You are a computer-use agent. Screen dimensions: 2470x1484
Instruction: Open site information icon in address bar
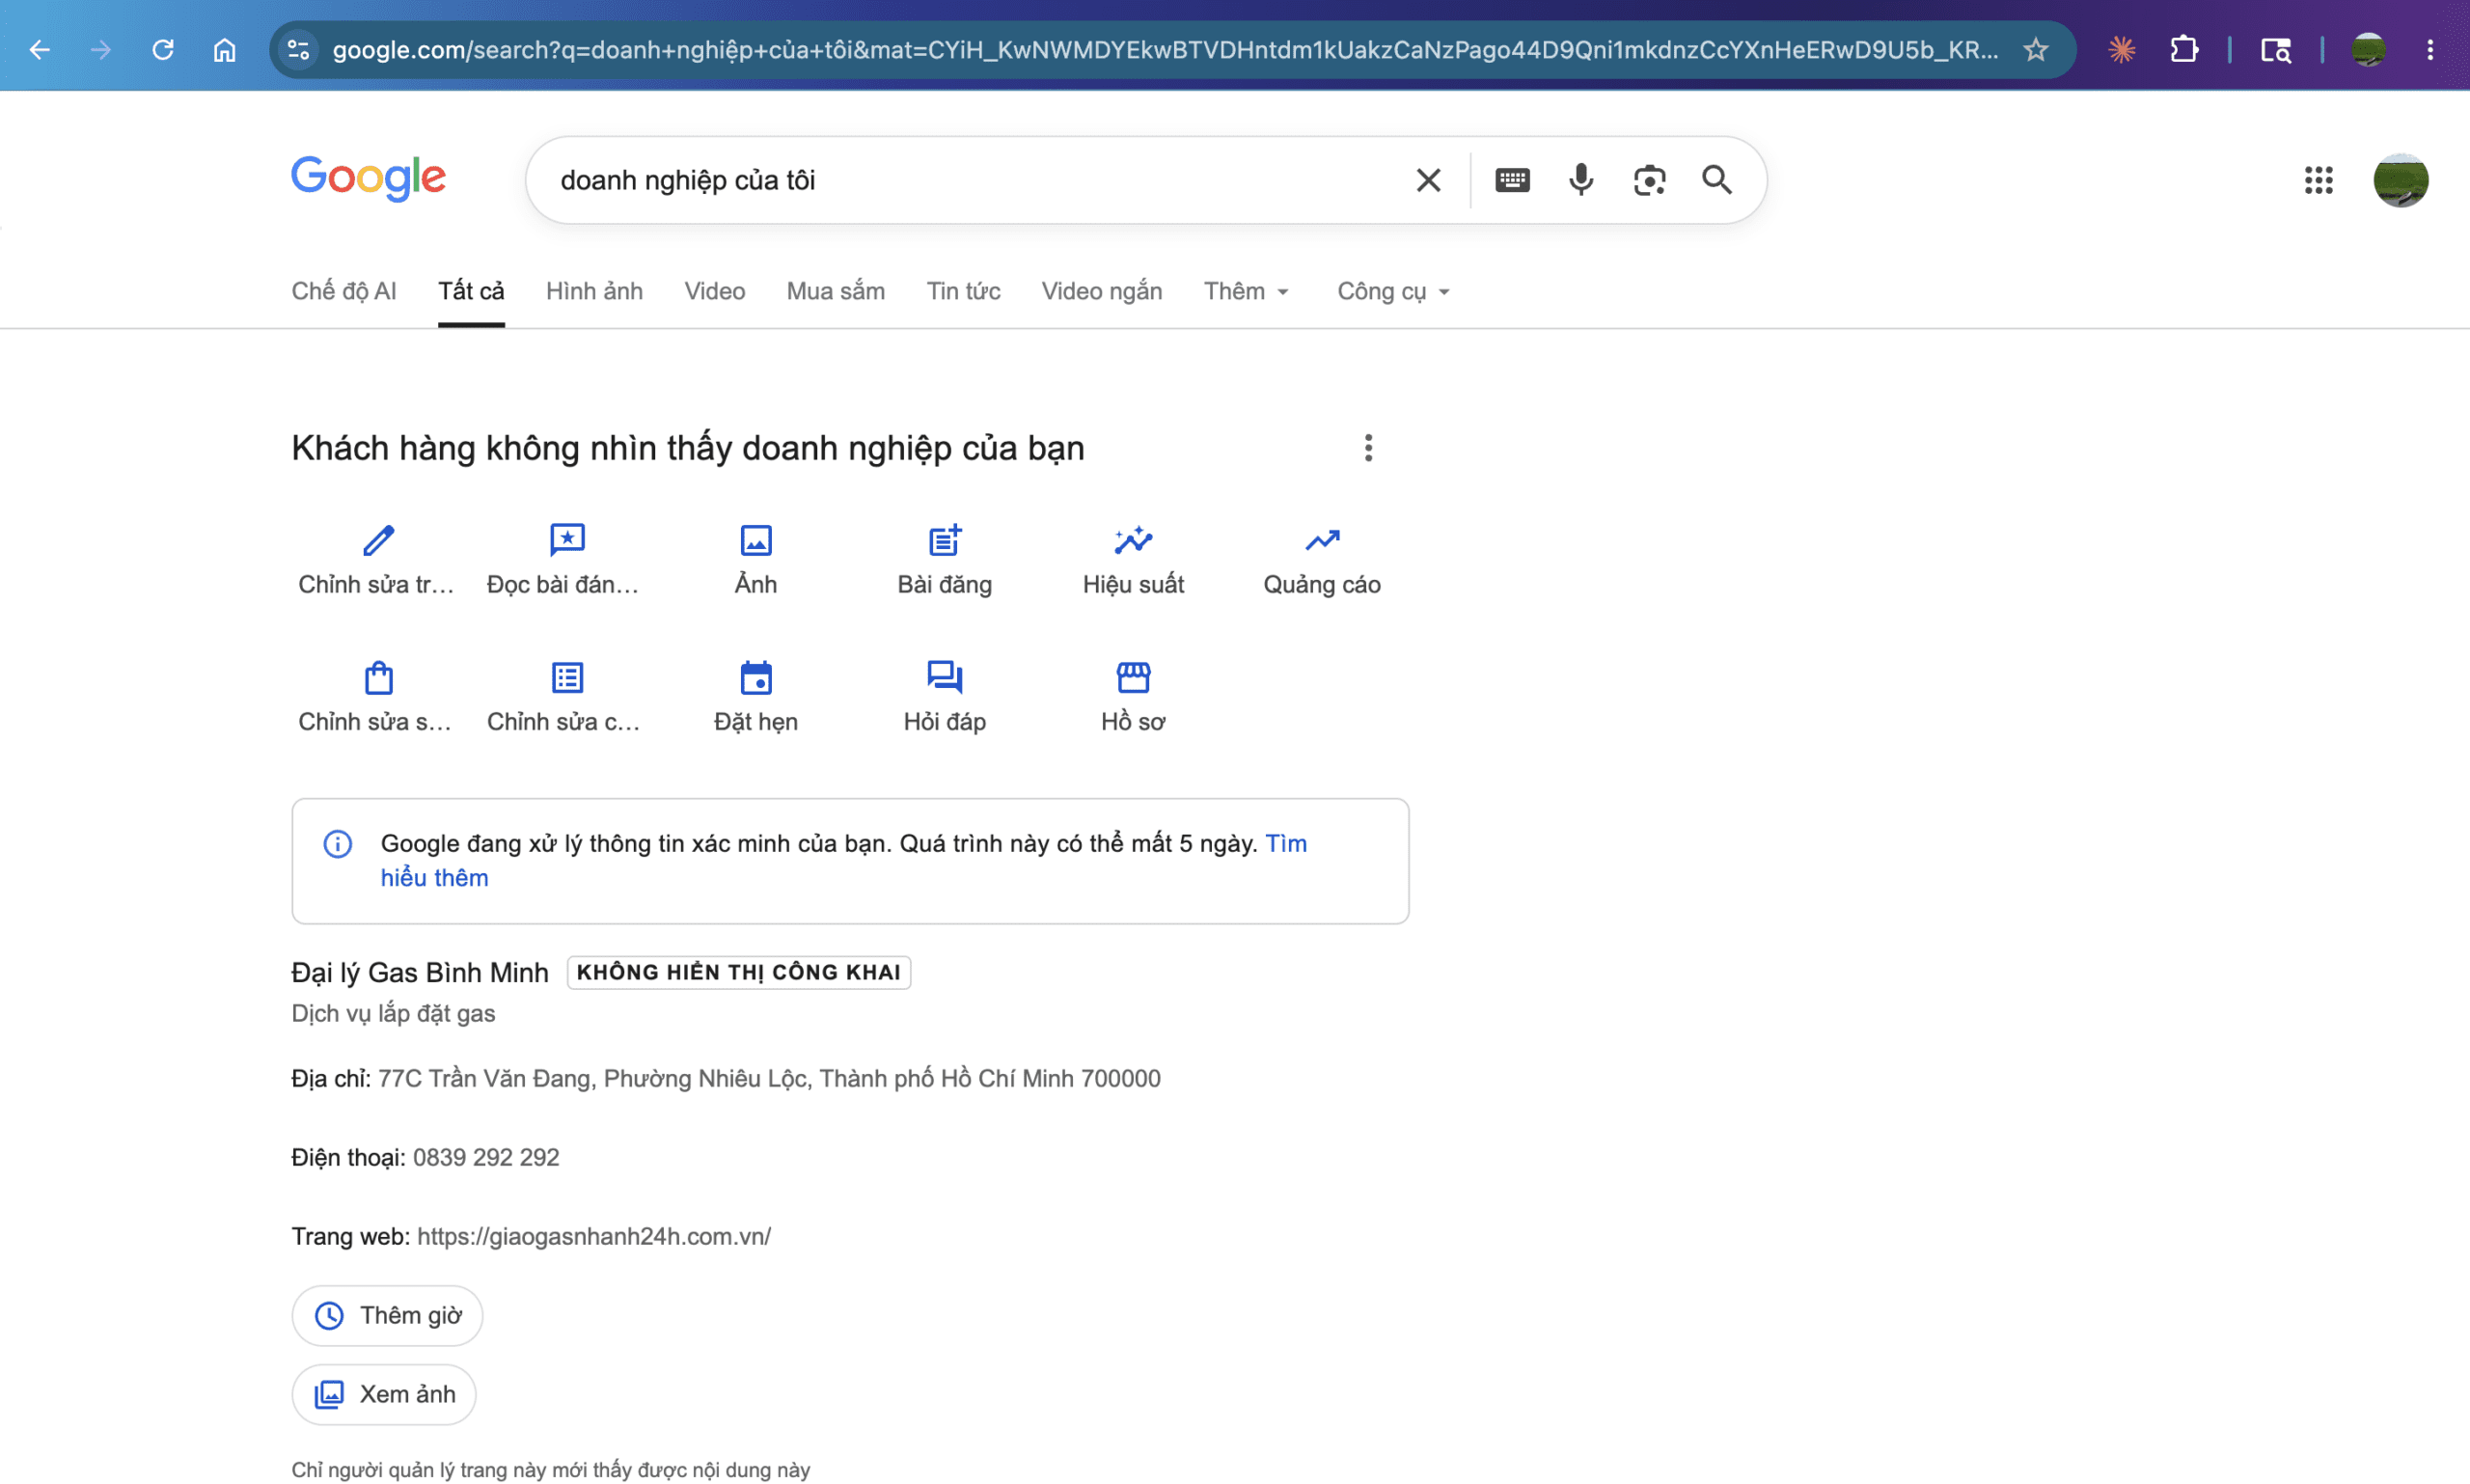click(x=298, y=49)
